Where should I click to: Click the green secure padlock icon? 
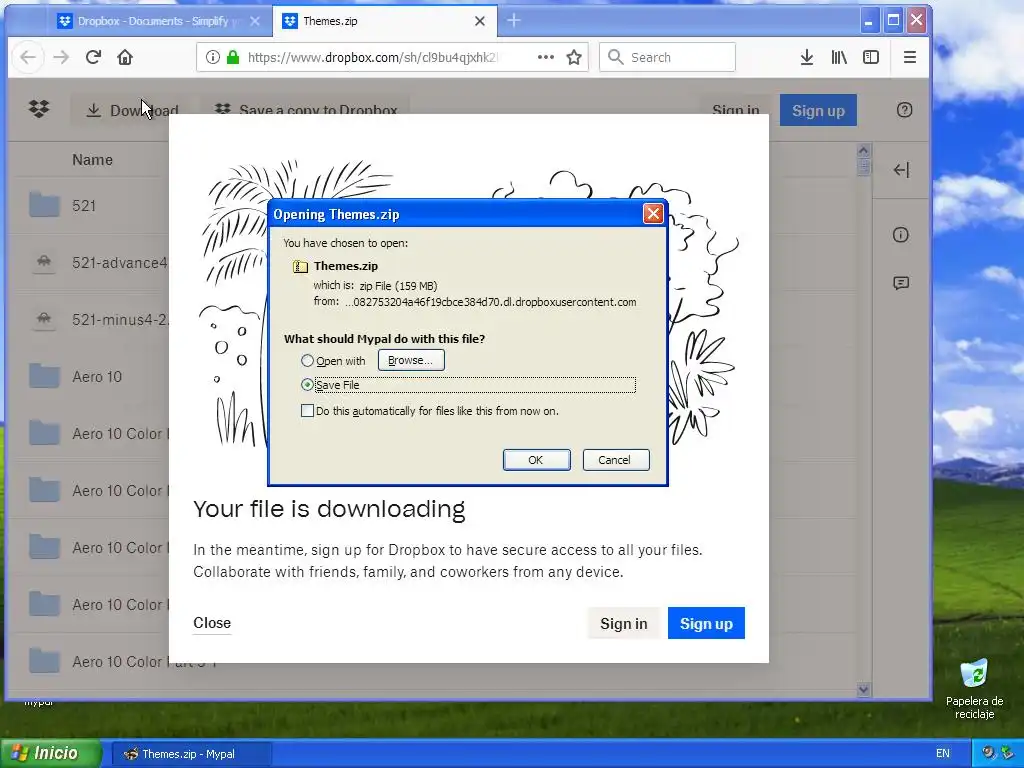click(232, 57)
